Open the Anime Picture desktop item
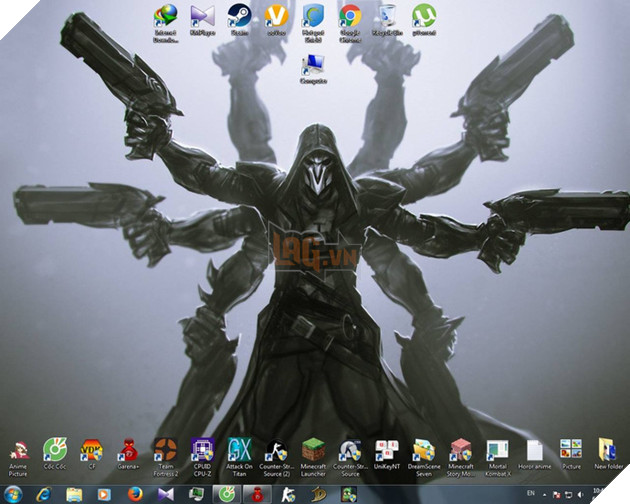Viewport: 630px width, 504px height. point(18,459)
